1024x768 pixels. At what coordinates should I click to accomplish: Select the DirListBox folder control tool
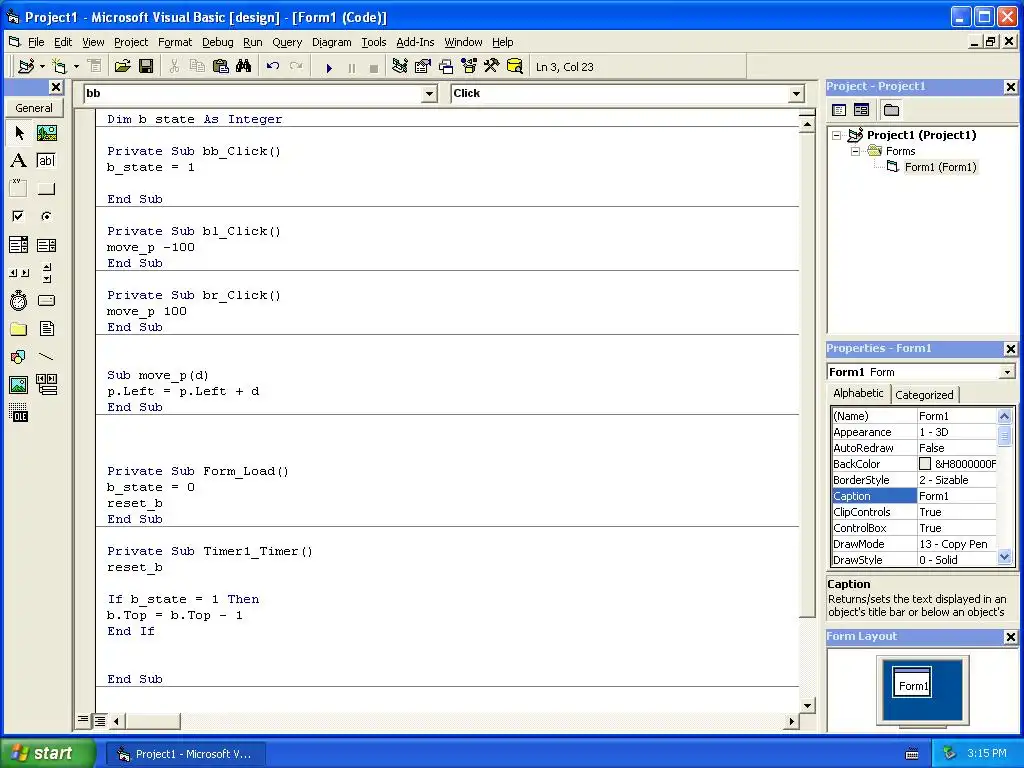[x=18, y=328]
